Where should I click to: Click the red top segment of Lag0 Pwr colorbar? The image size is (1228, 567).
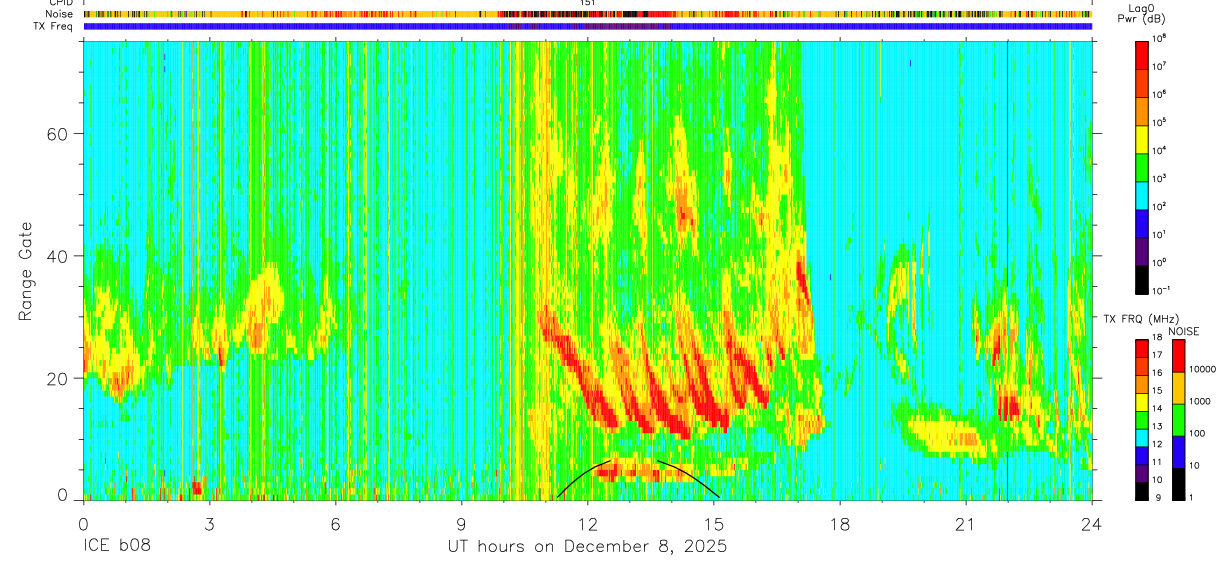click(1142, 54)
